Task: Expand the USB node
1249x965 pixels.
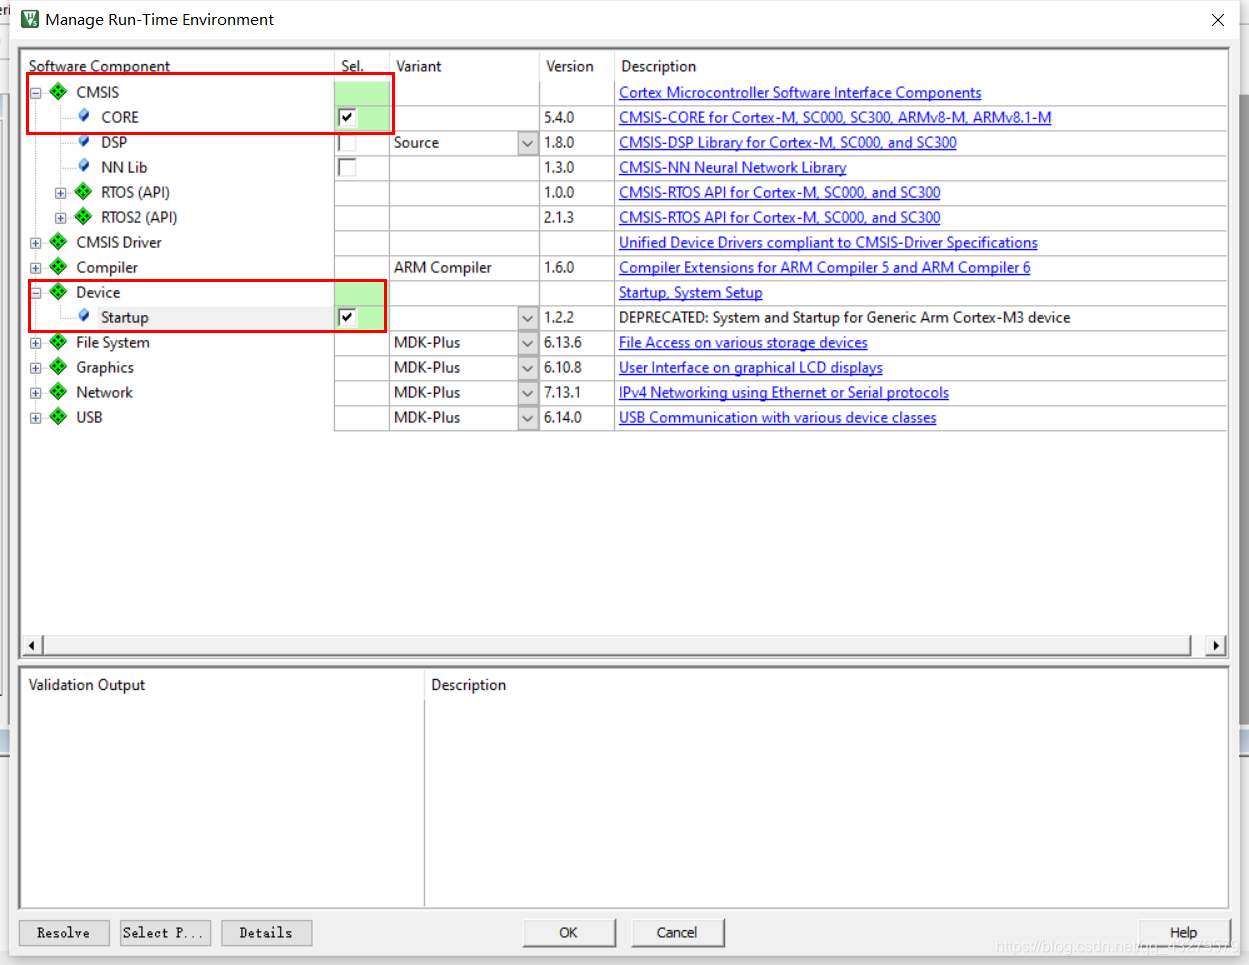Action: (36, 418)
